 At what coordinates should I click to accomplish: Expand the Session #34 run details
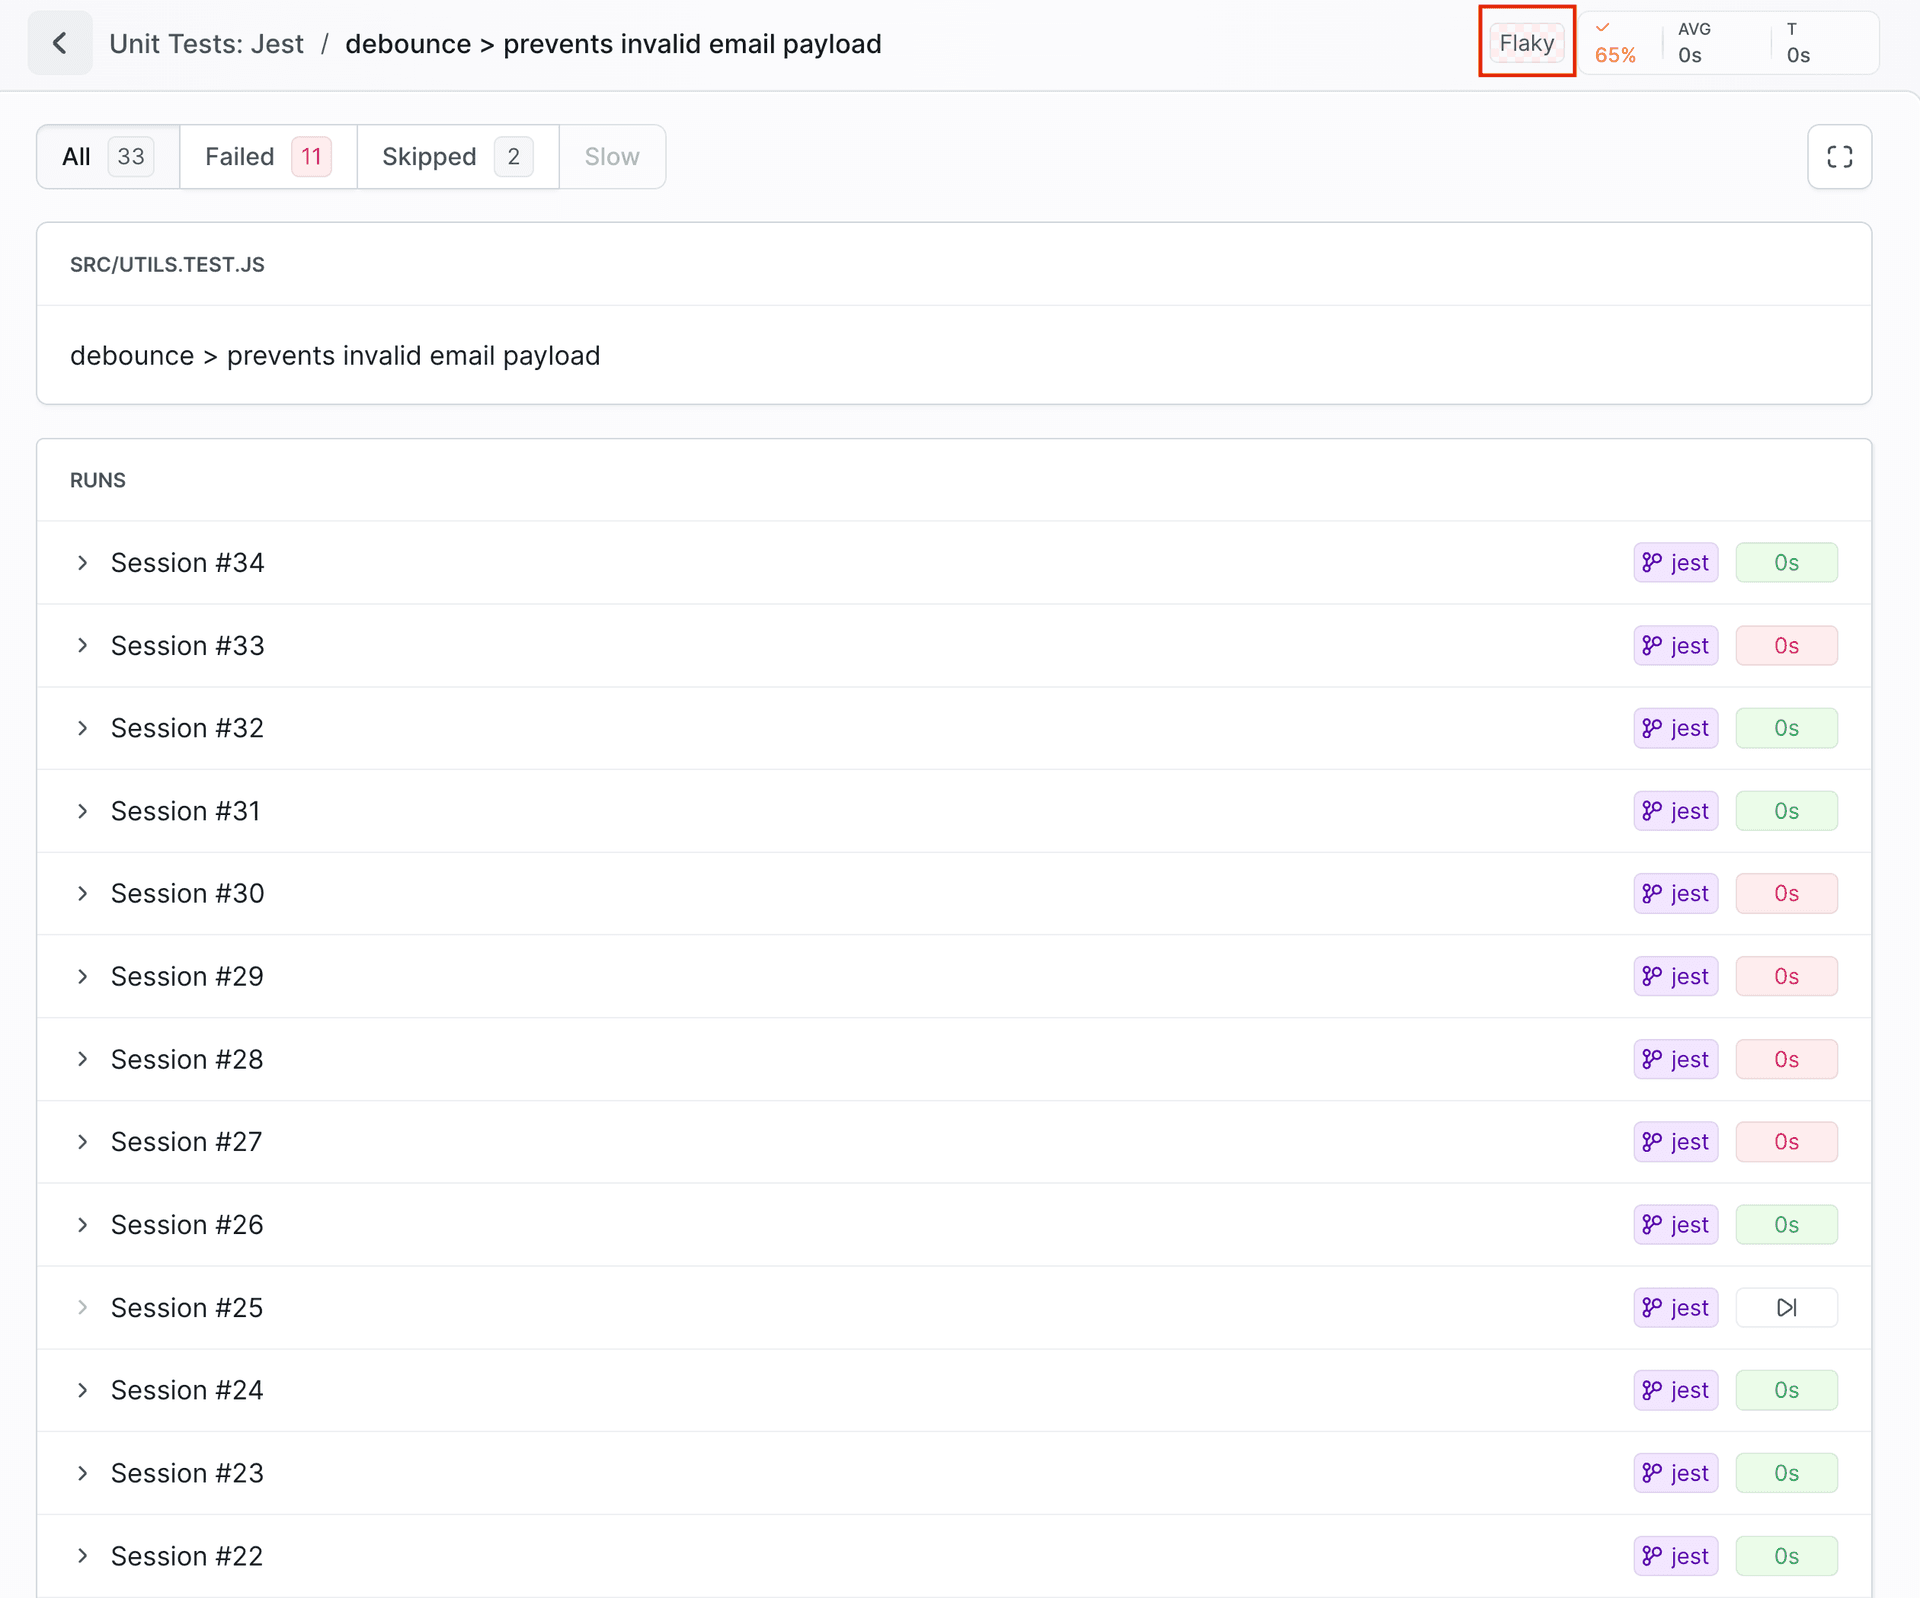pyautogui.click(x=82, y=562)
